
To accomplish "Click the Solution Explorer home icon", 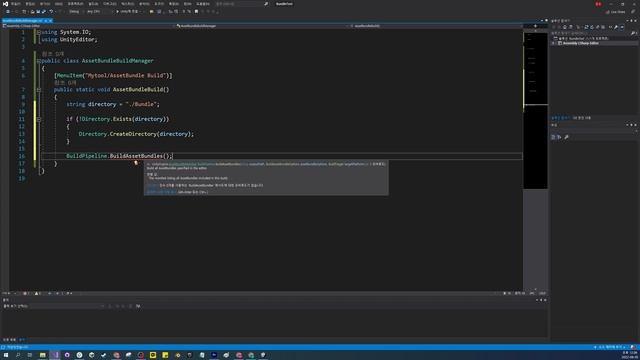I will [565, 27].
